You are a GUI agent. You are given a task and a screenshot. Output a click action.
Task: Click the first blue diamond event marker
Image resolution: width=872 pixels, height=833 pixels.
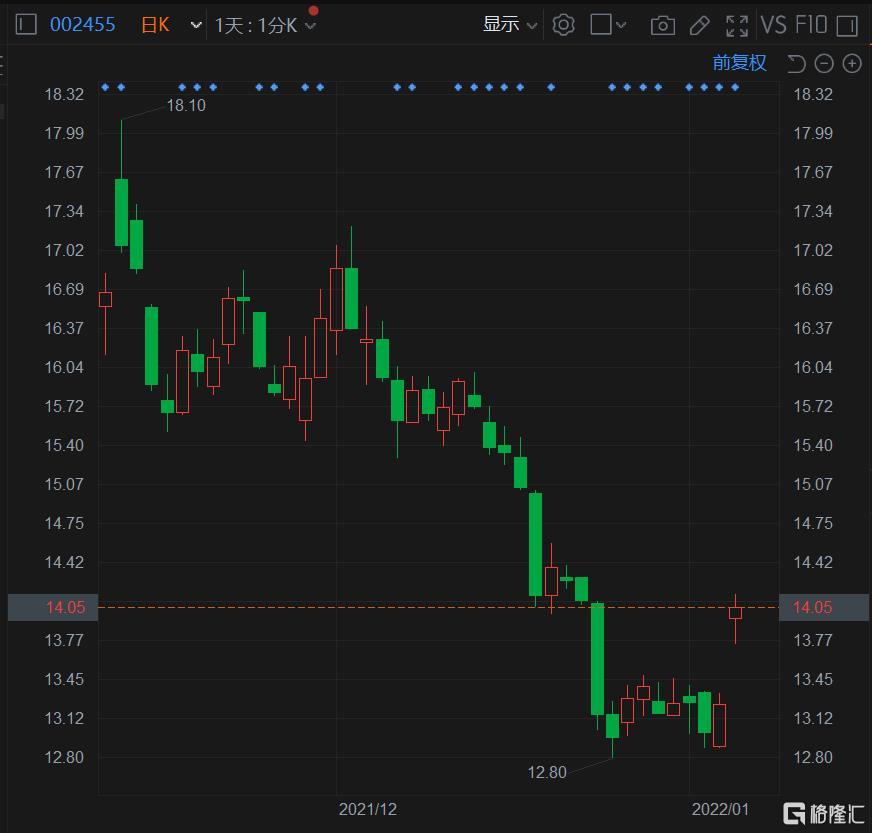tap(105, 87)
